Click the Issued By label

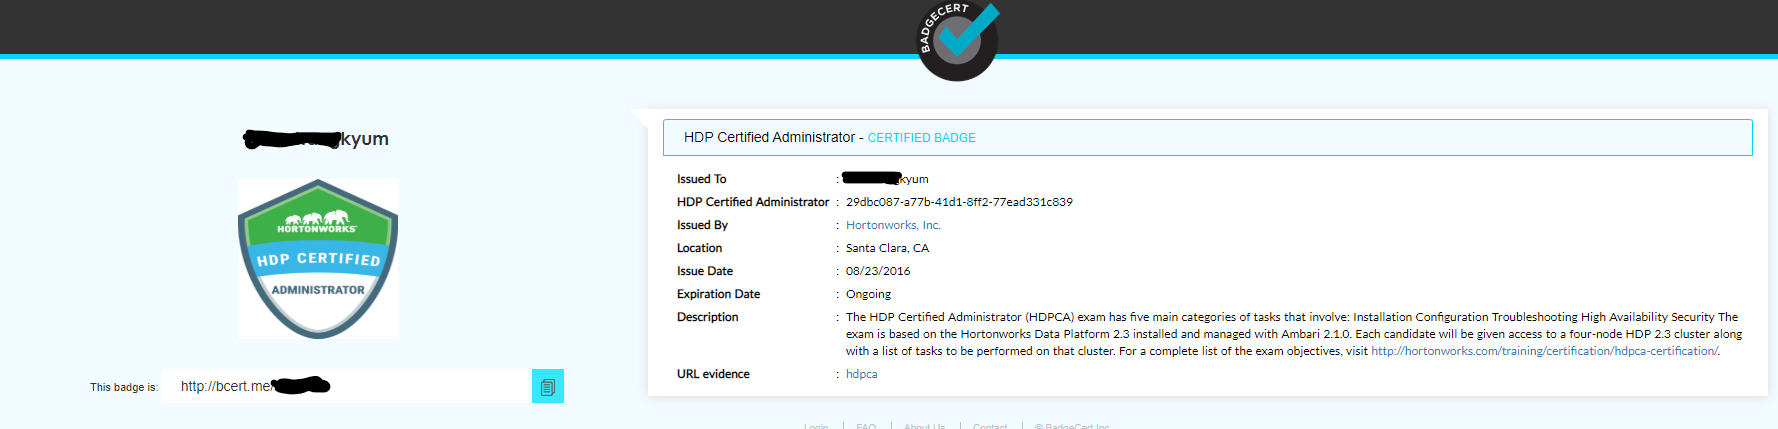point(702,225)
